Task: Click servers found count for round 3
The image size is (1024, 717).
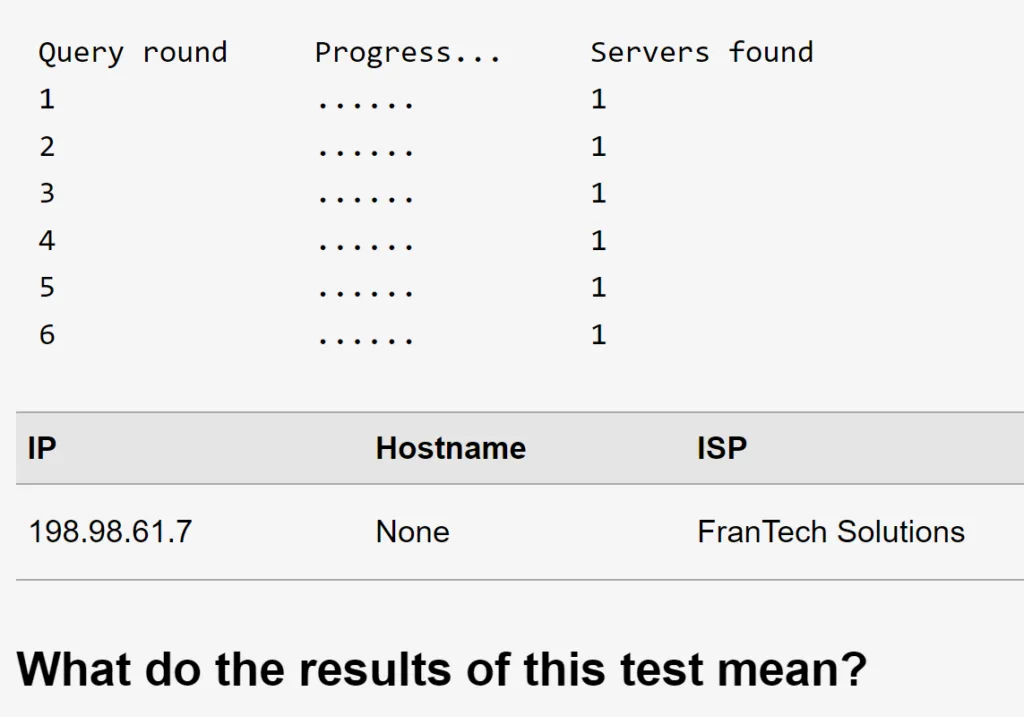Action: [x=599, y=193]
